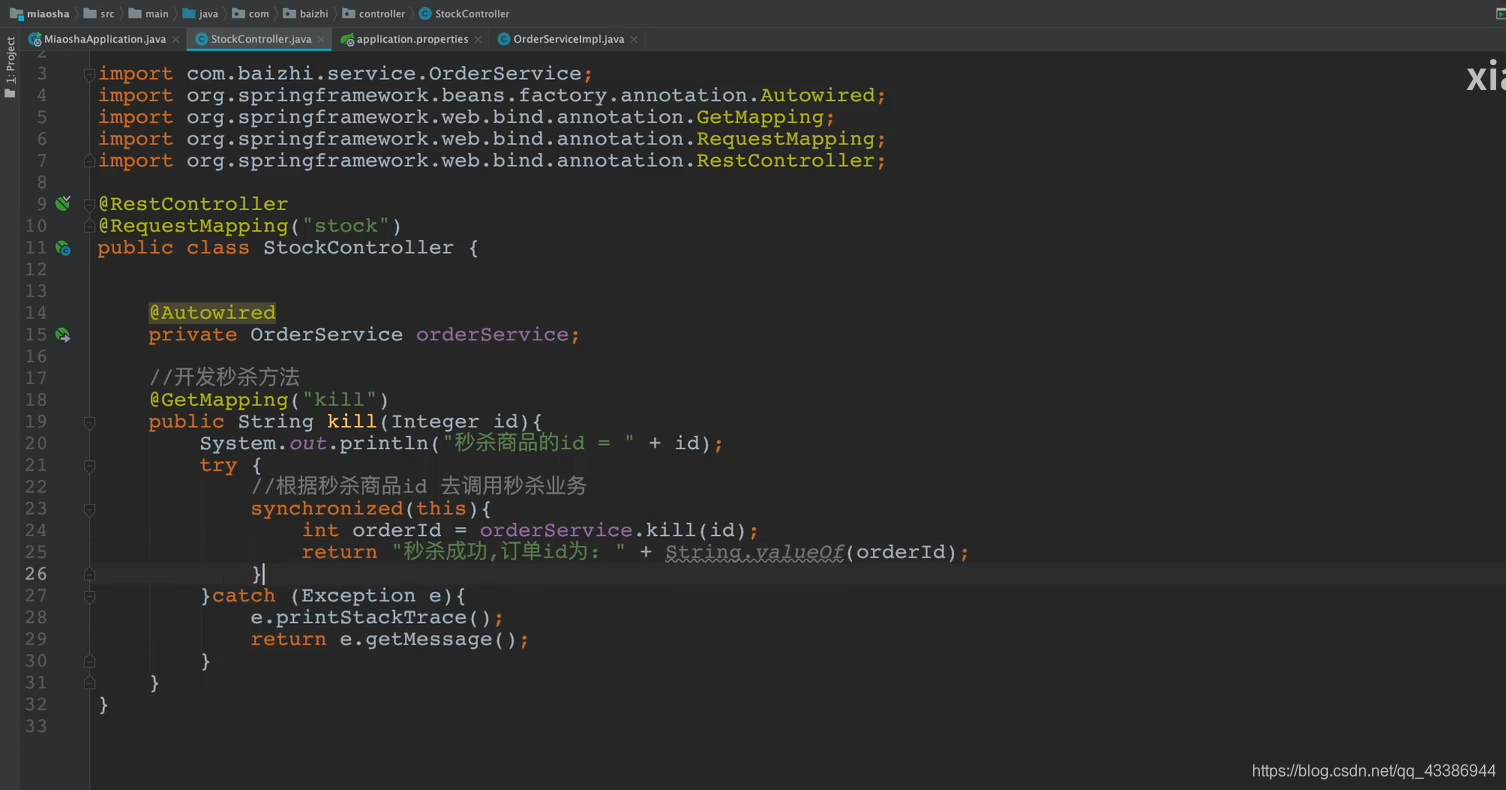Click the com package icon in breadcrumb
The height and width of the screenshot is (790, 1506).
pyautogui.click(x=239, y=14)
